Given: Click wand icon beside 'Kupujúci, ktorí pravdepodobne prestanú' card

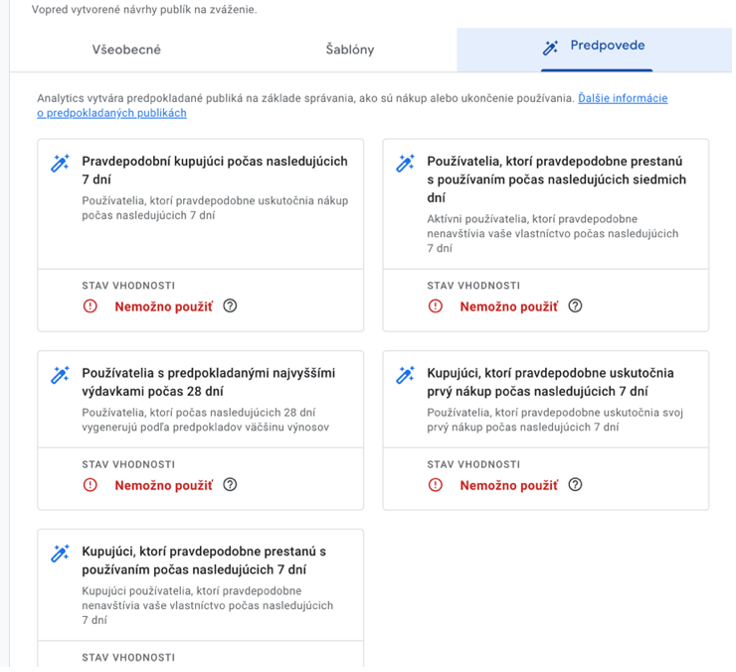Looking at the screenshot, I should pyautogui.click(x=60, y=553).
